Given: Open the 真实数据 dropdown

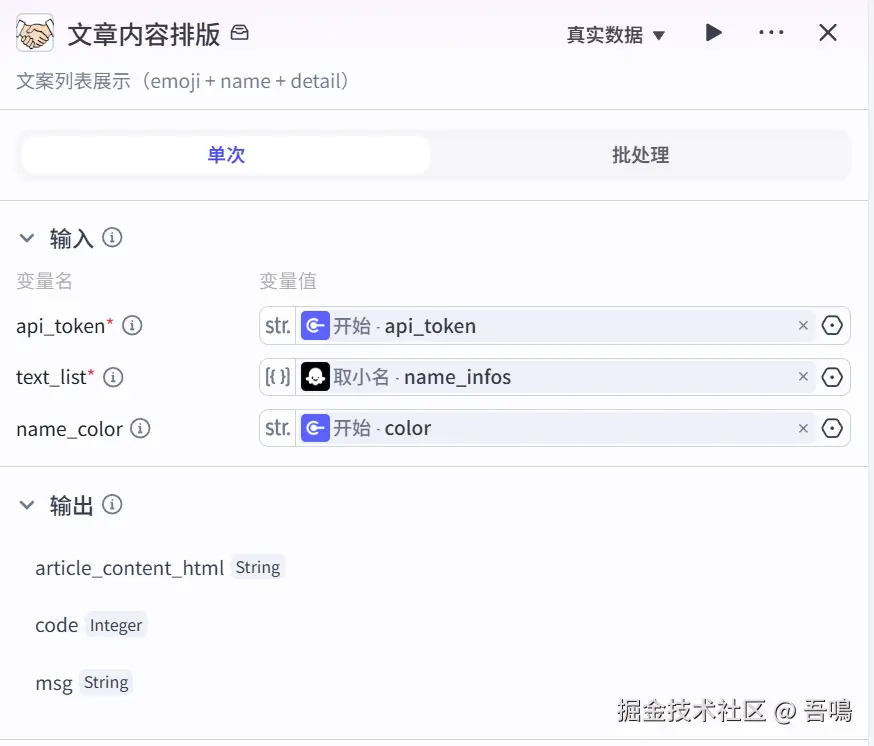Looking at the screenshot, I should [615, 35].
